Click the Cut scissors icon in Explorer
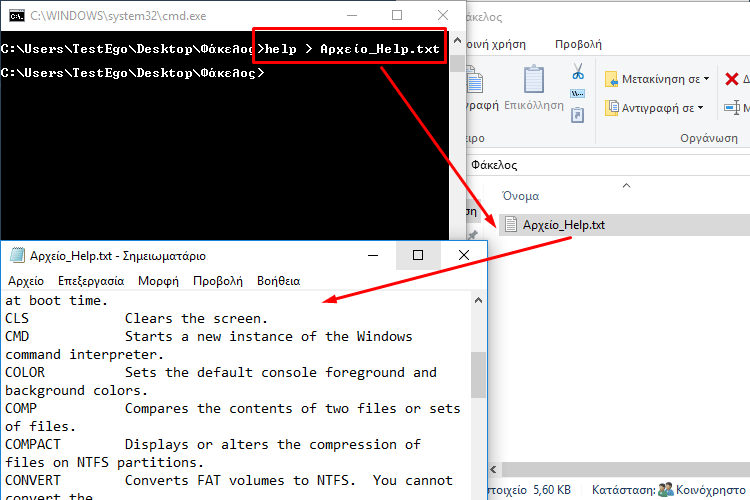 (x=578, y=71)
